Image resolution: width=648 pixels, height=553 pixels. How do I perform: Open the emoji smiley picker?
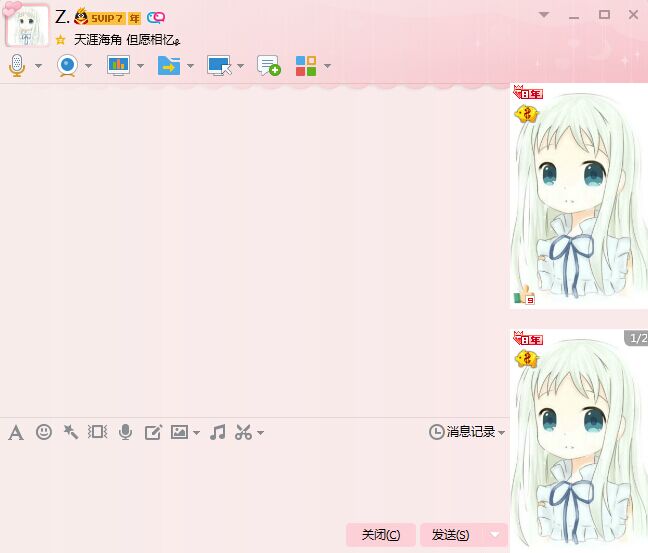[44, 432]
